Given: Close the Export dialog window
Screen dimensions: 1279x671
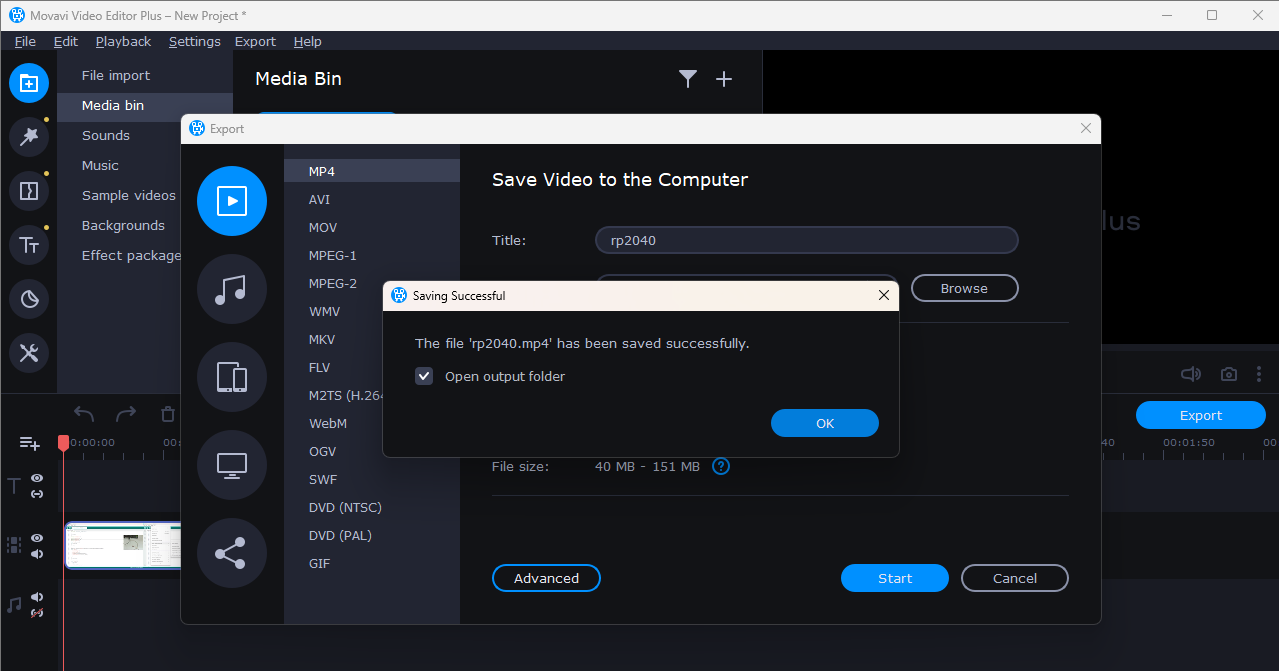Looking at the screenshot, I should [x=1086, y=128].
